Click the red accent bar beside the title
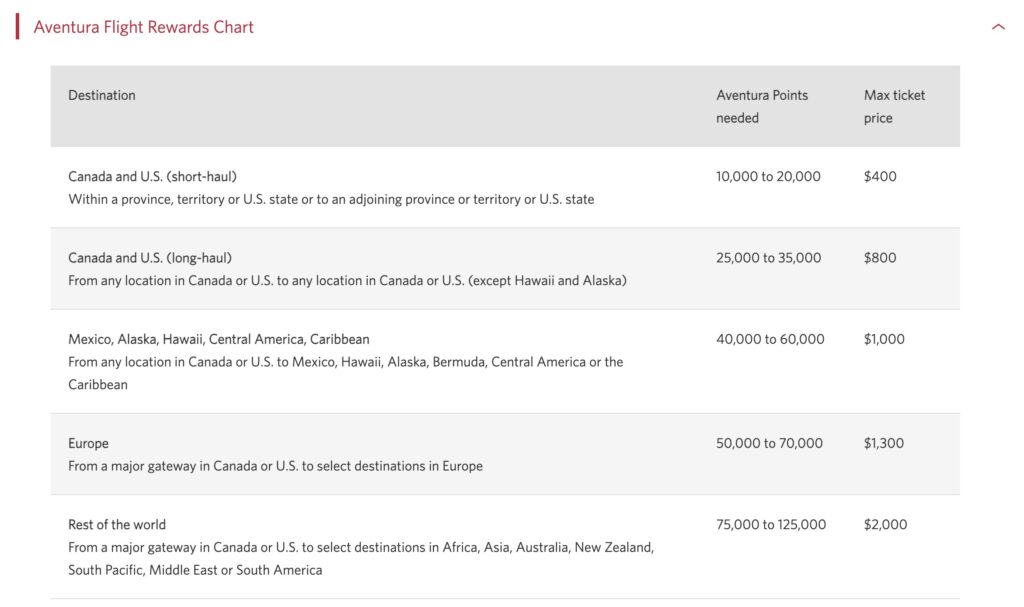 [17, 28]
